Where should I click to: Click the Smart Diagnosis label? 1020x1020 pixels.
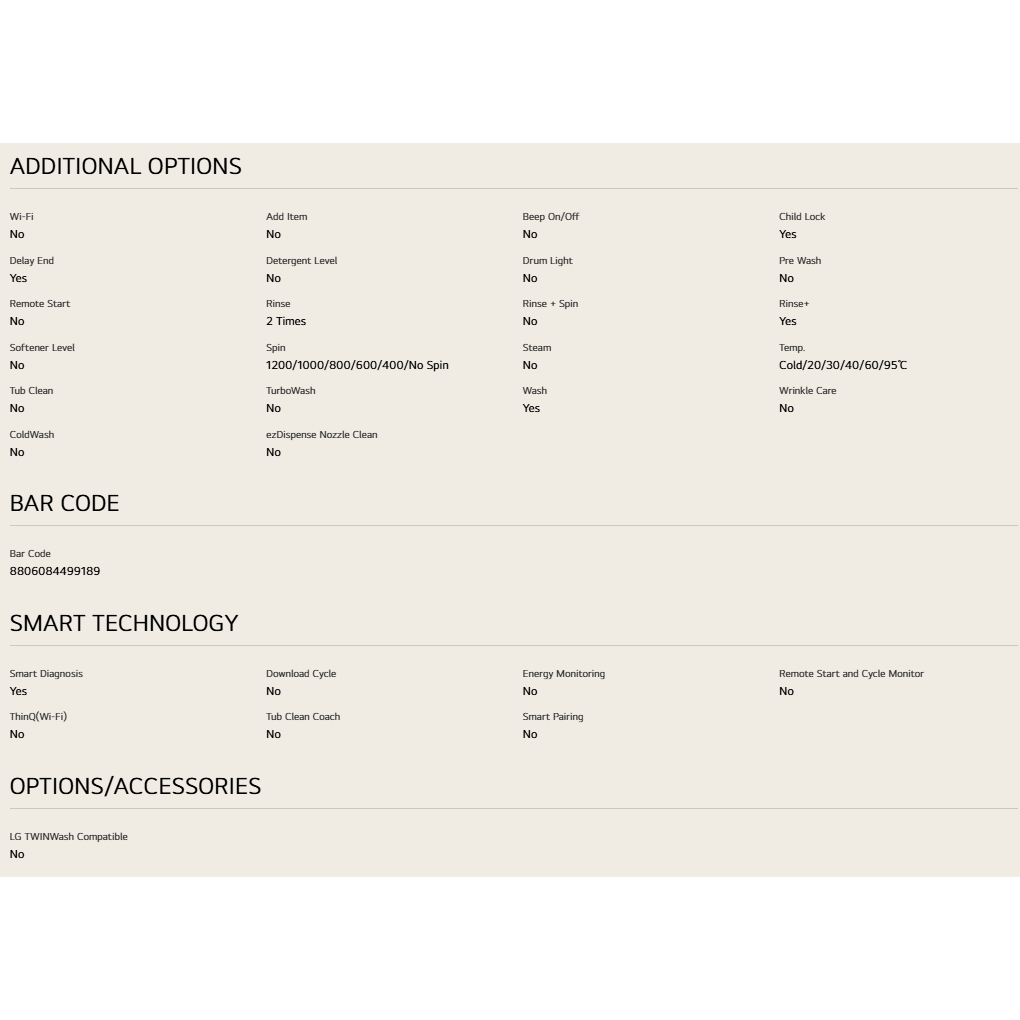[46, 674]
